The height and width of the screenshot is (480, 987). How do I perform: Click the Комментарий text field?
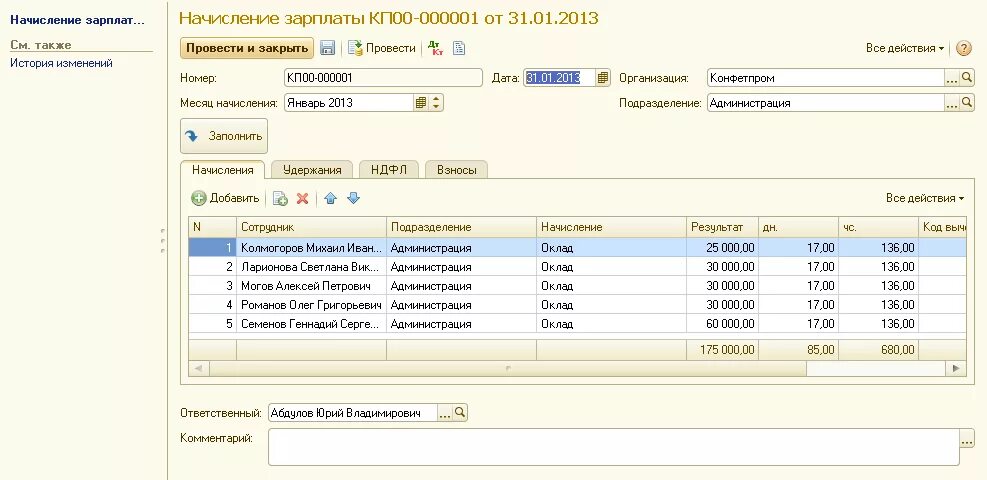(x=614, y=447)
